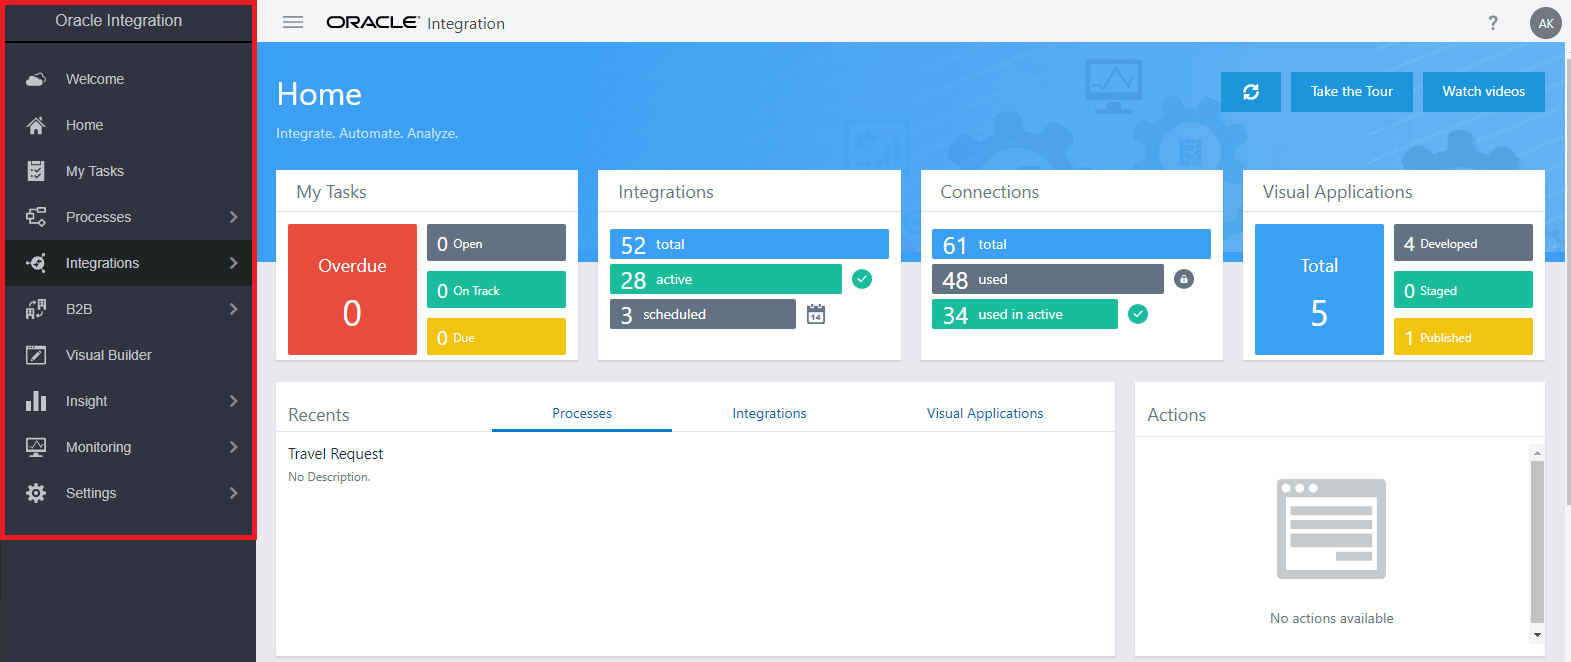1571x662 pixels.
Task: Click the 52 total integrations bar
Action: click(749, 244)
